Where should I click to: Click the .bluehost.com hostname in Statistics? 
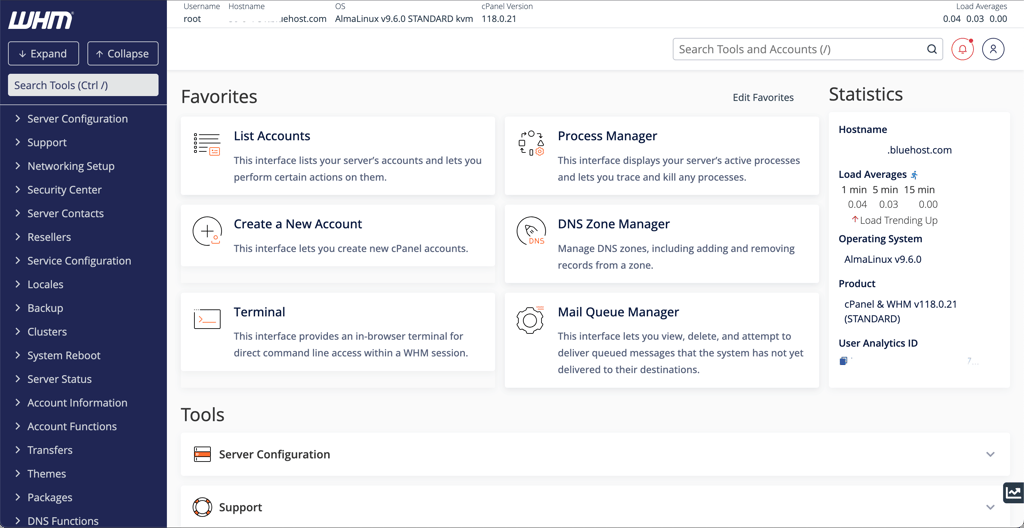click(x=919, y=150)
